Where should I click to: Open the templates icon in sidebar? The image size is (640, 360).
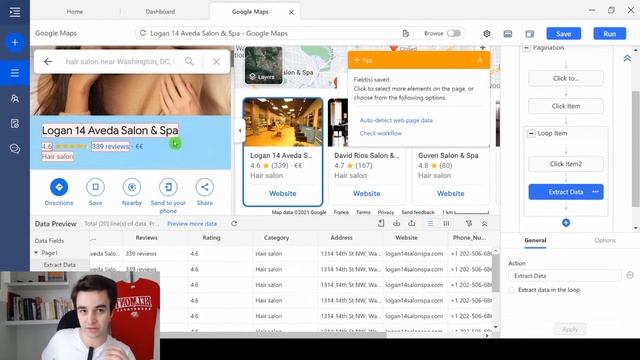point(15,124)
